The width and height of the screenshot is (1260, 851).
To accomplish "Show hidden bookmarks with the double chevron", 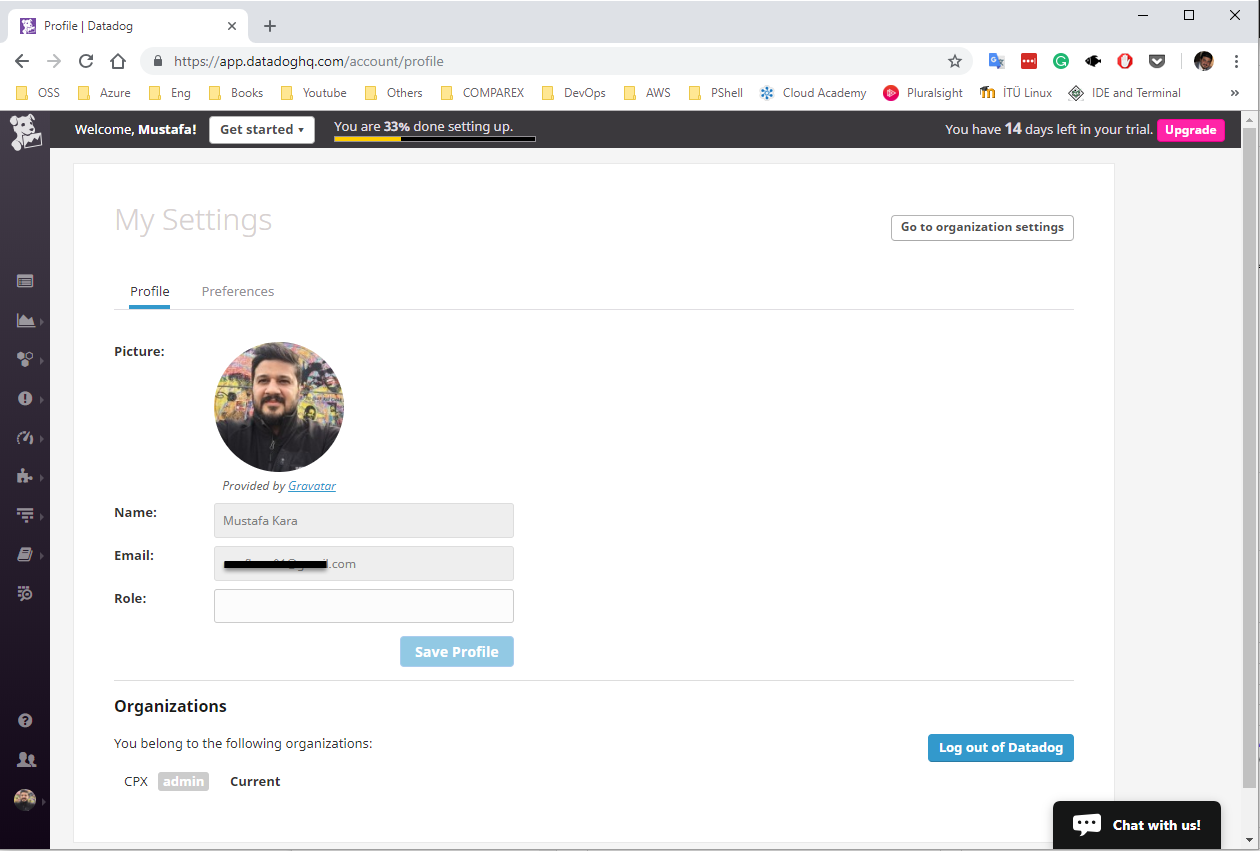I will tap(1235, 93).
